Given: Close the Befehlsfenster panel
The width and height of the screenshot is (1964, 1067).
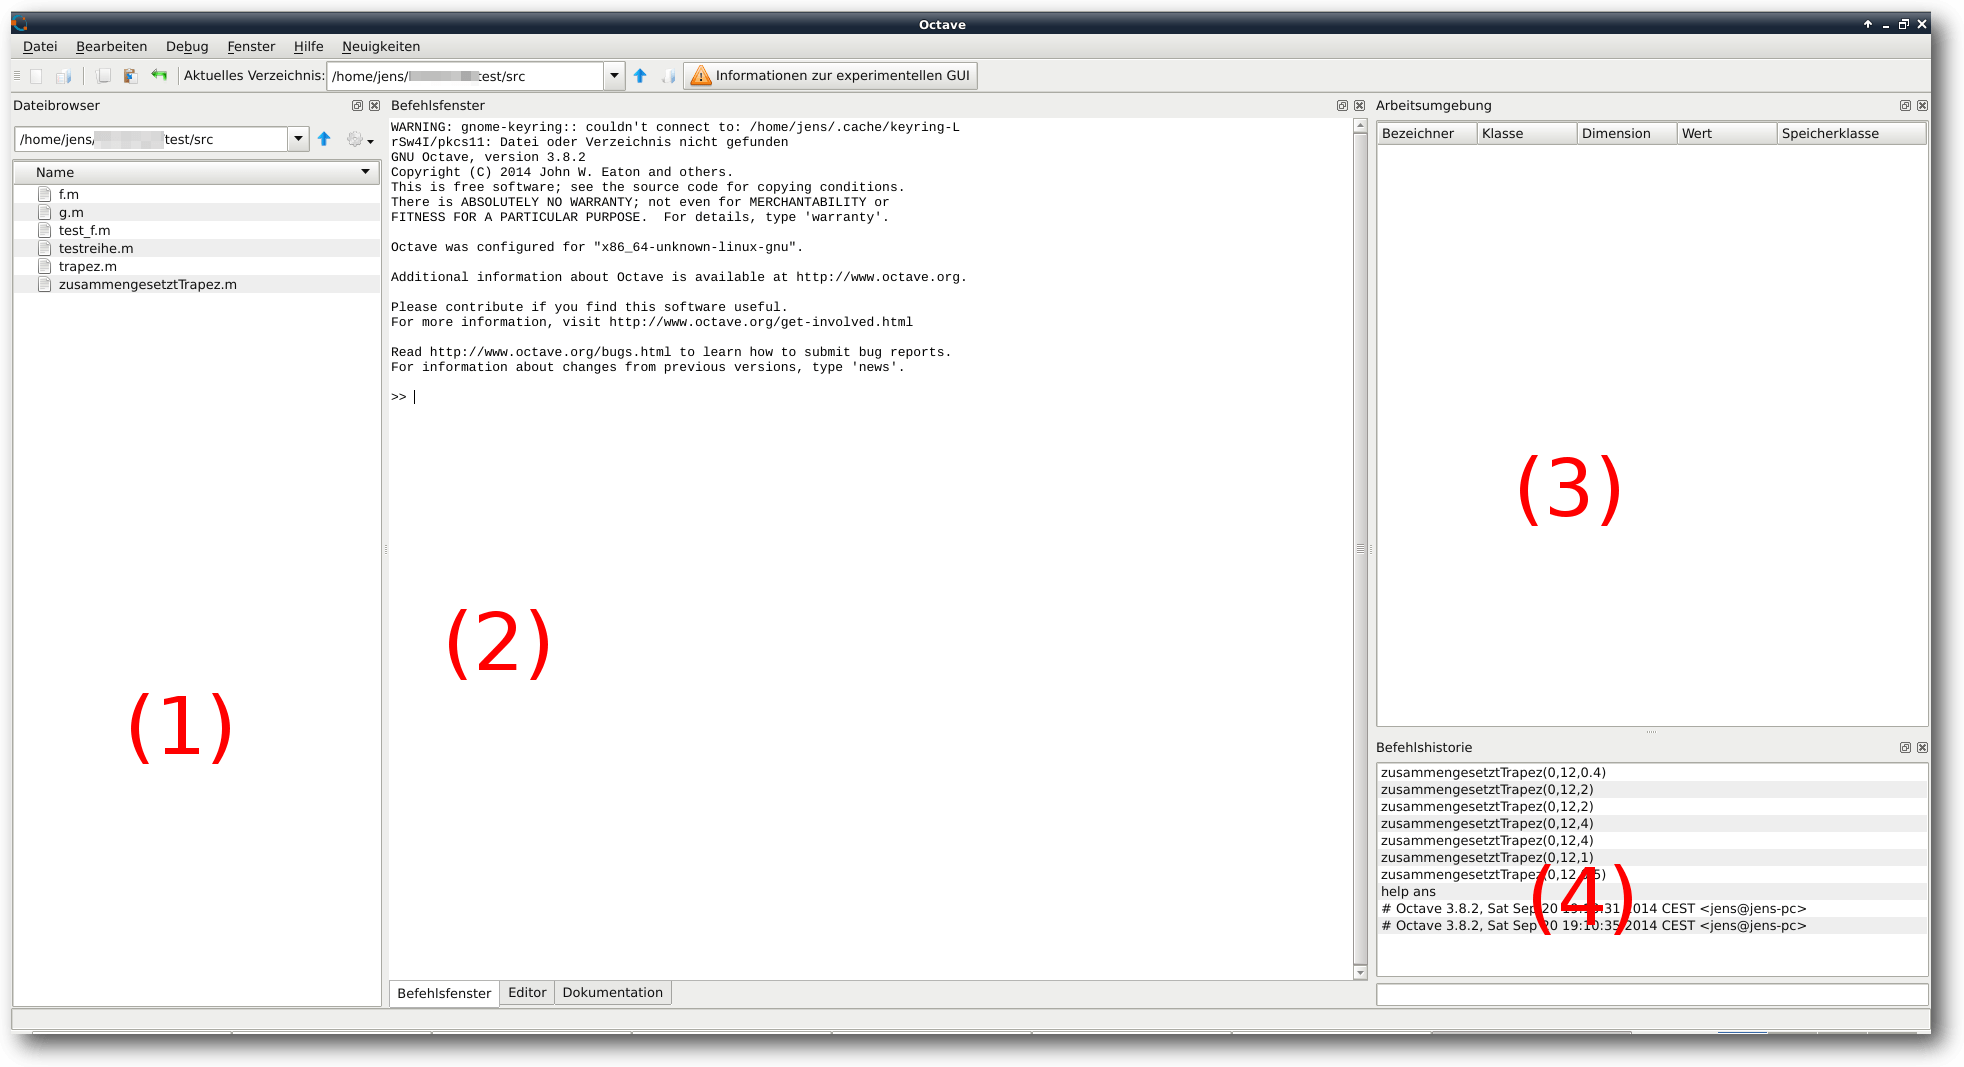Looking at the screenshot, I should point(1360,106).
